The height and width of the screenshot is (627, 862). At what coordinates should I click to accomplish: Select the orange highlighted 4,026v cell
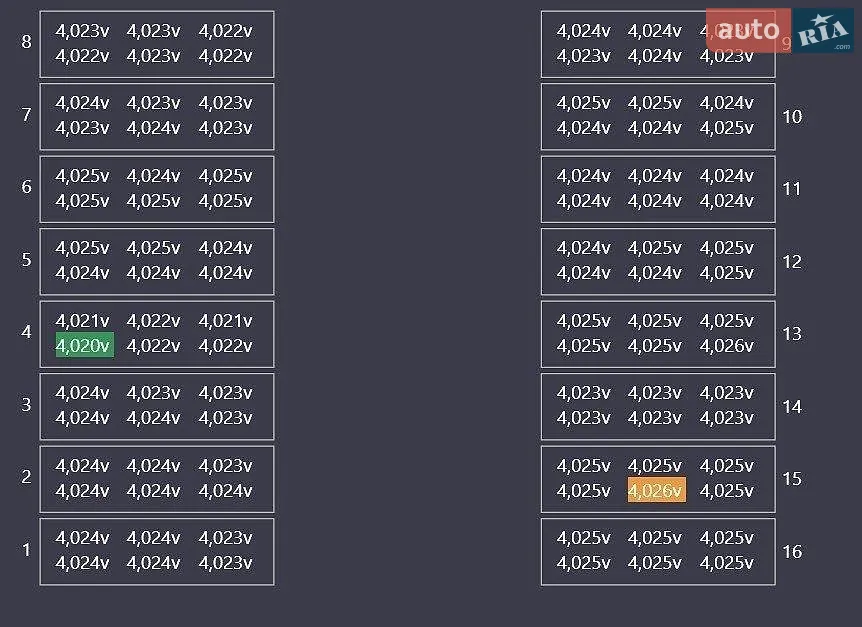point(656,490)
